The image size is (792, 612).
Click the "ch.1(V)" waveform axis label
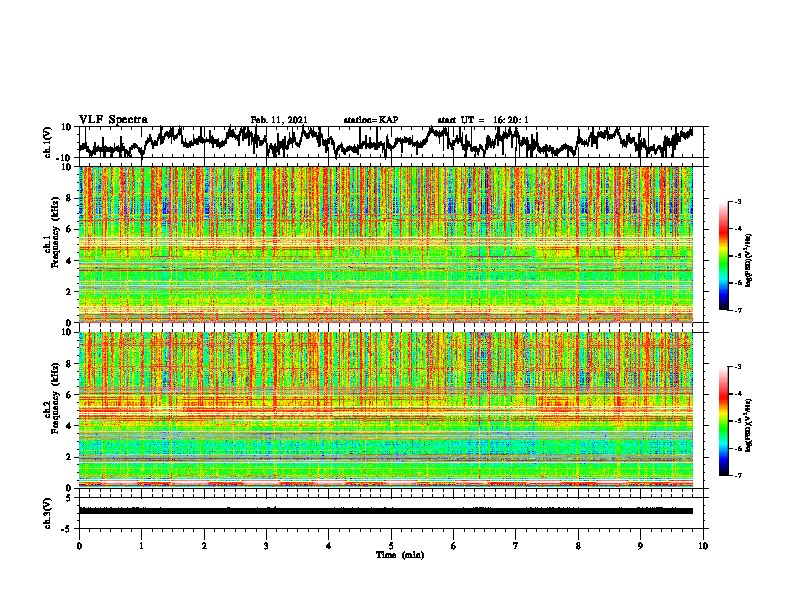[x=49, y=142]
